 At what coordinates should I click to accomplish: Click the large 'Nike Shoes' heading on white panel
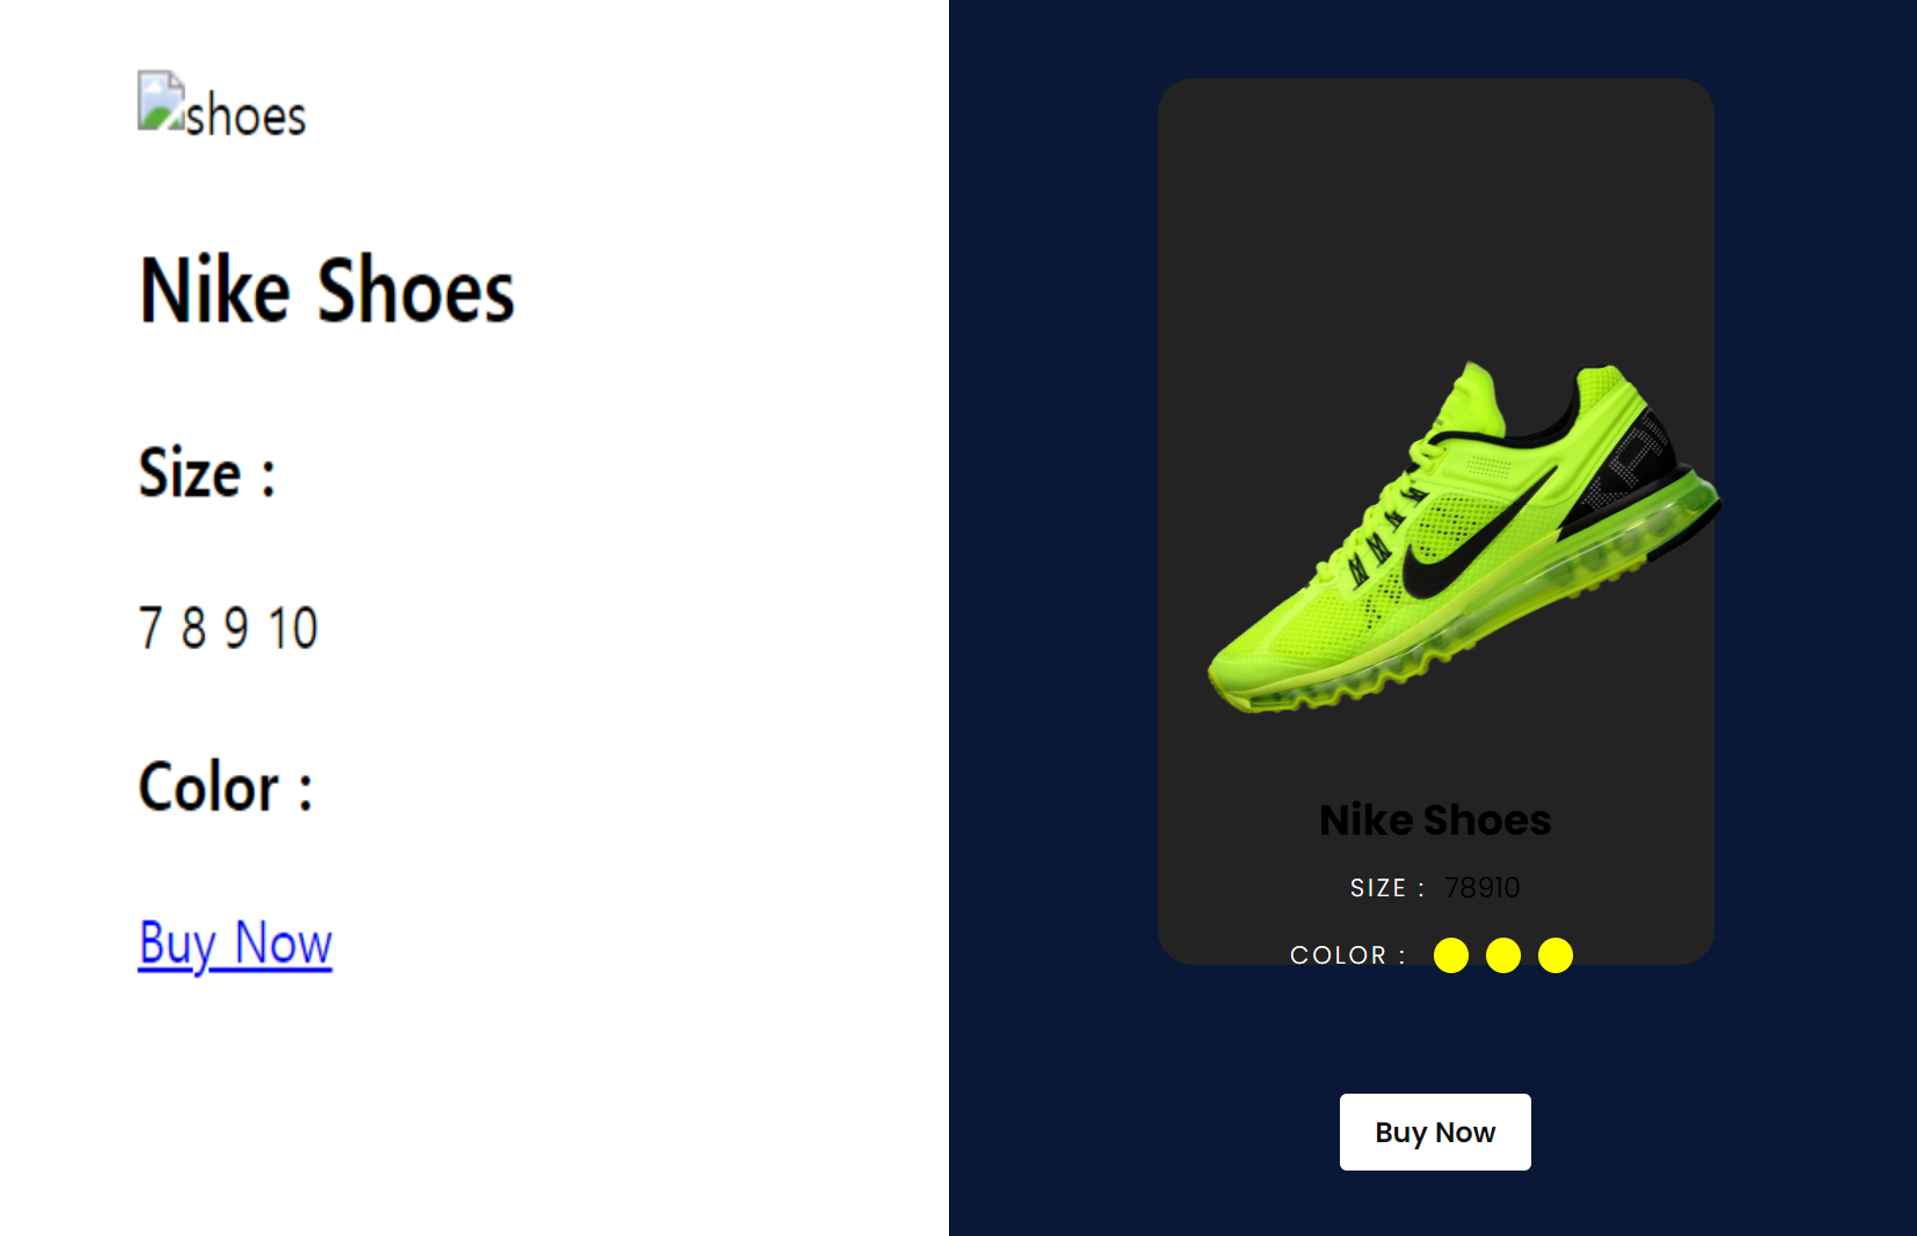326,290
